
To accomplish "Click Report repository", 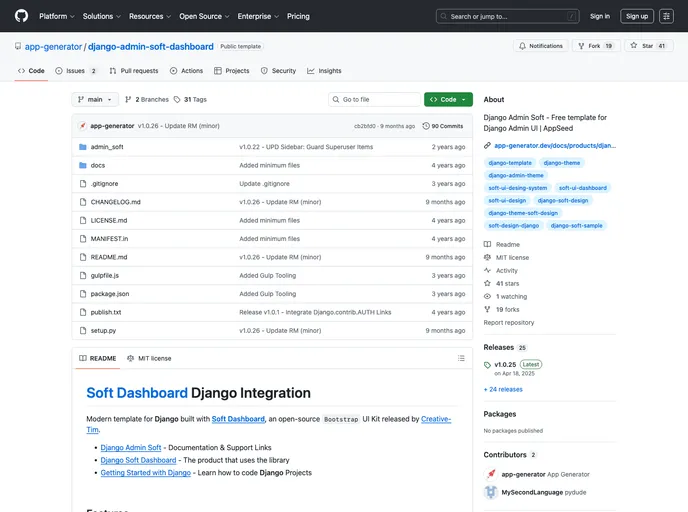I will click(509, 322).
